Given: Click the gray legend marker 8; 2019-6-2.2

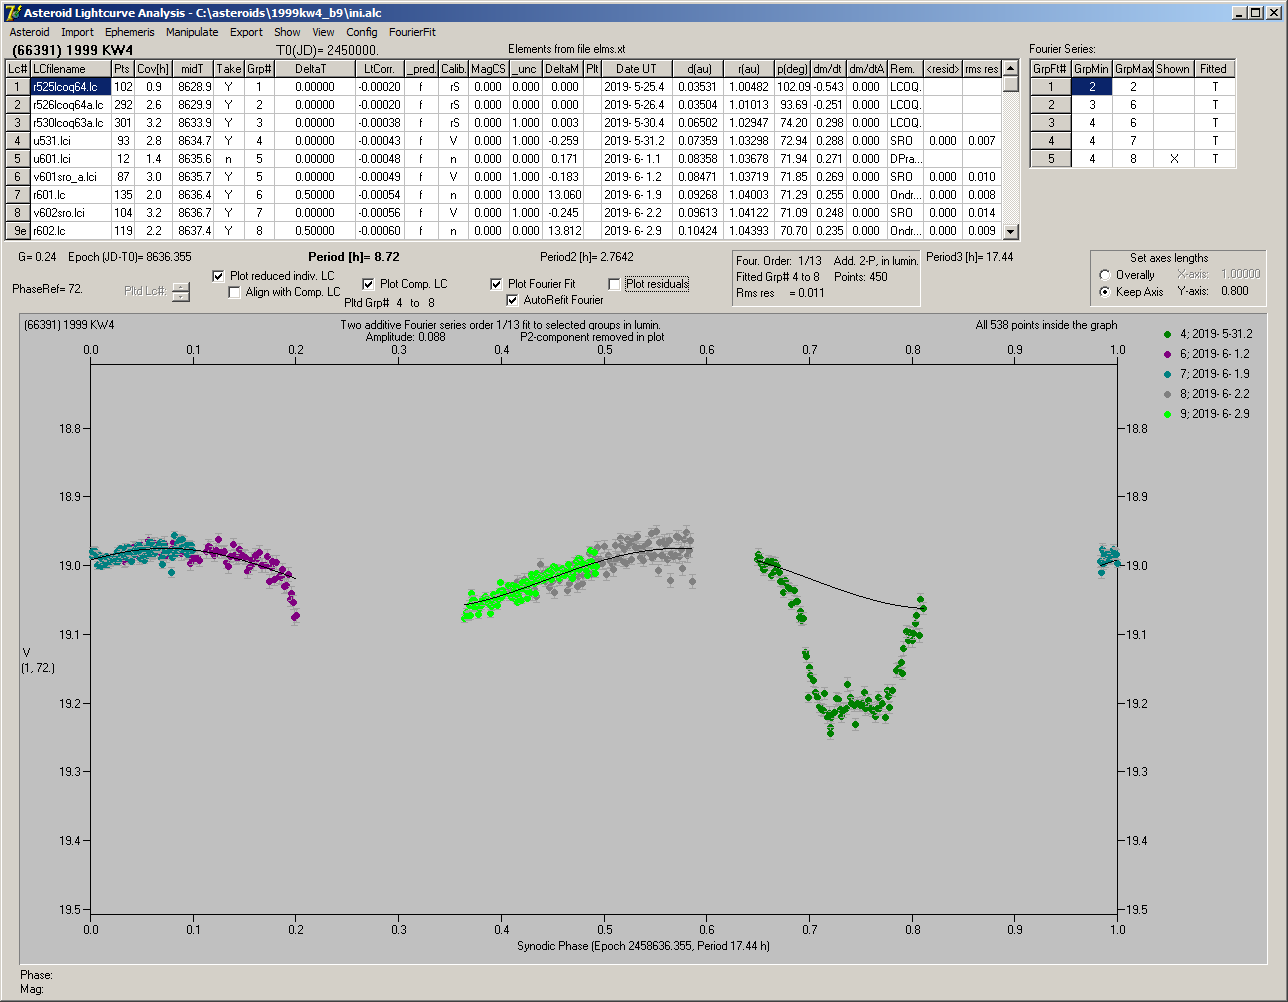Looking at the screenshot, I should pyautogui.click(x=1169, y=394).
